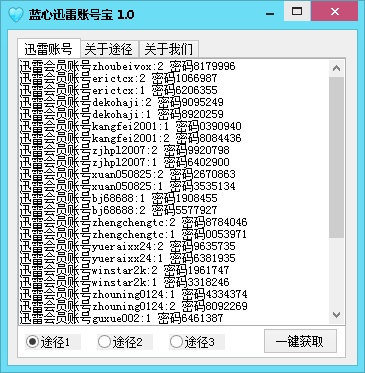Click the row with winstar2k:2

tap(124, 270)
